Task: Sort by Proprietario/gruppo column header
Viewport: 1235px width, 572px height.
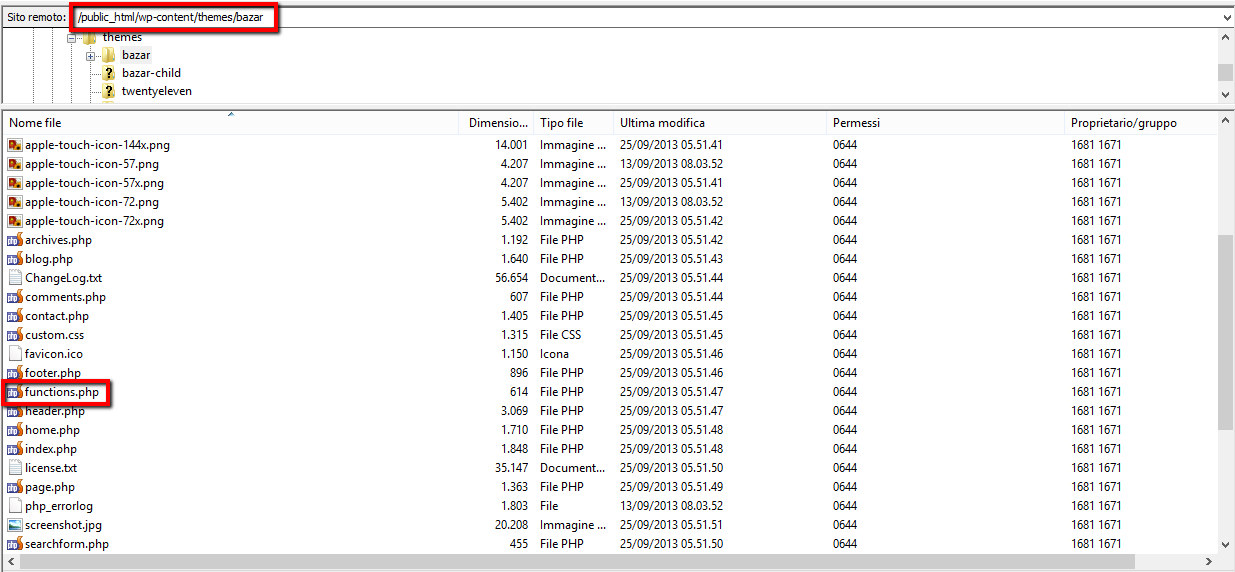Action: pos(1141,123)
